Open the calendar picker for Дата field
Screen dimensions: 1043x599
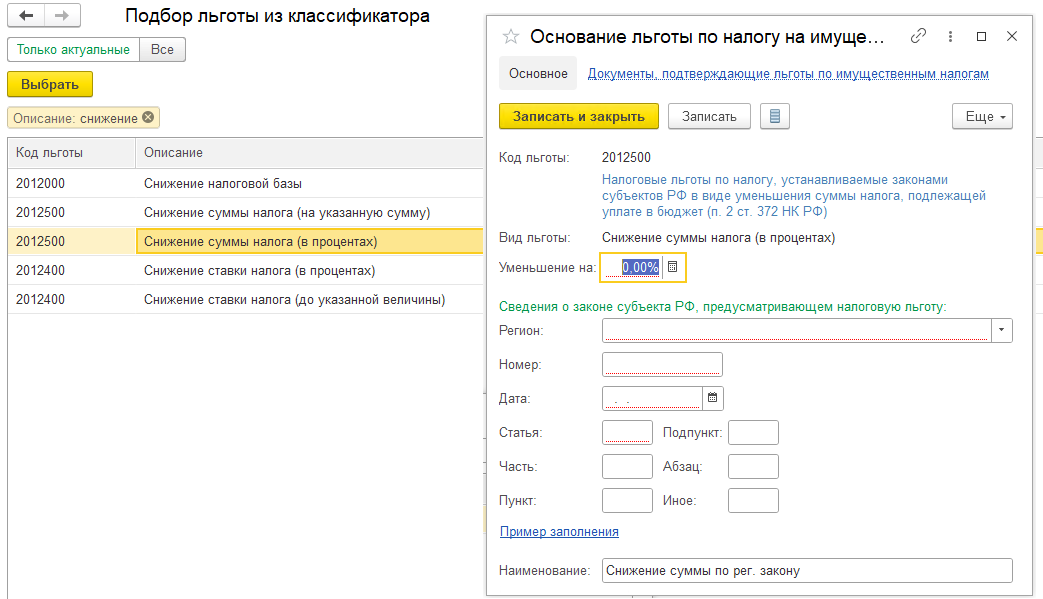(712, 398)
